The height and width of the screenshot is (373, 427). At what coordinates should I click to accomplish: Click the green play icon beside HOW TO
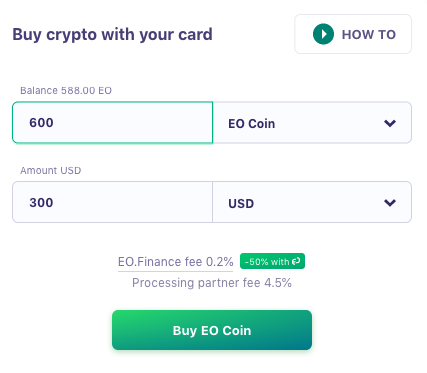click(x=323, y=34)
